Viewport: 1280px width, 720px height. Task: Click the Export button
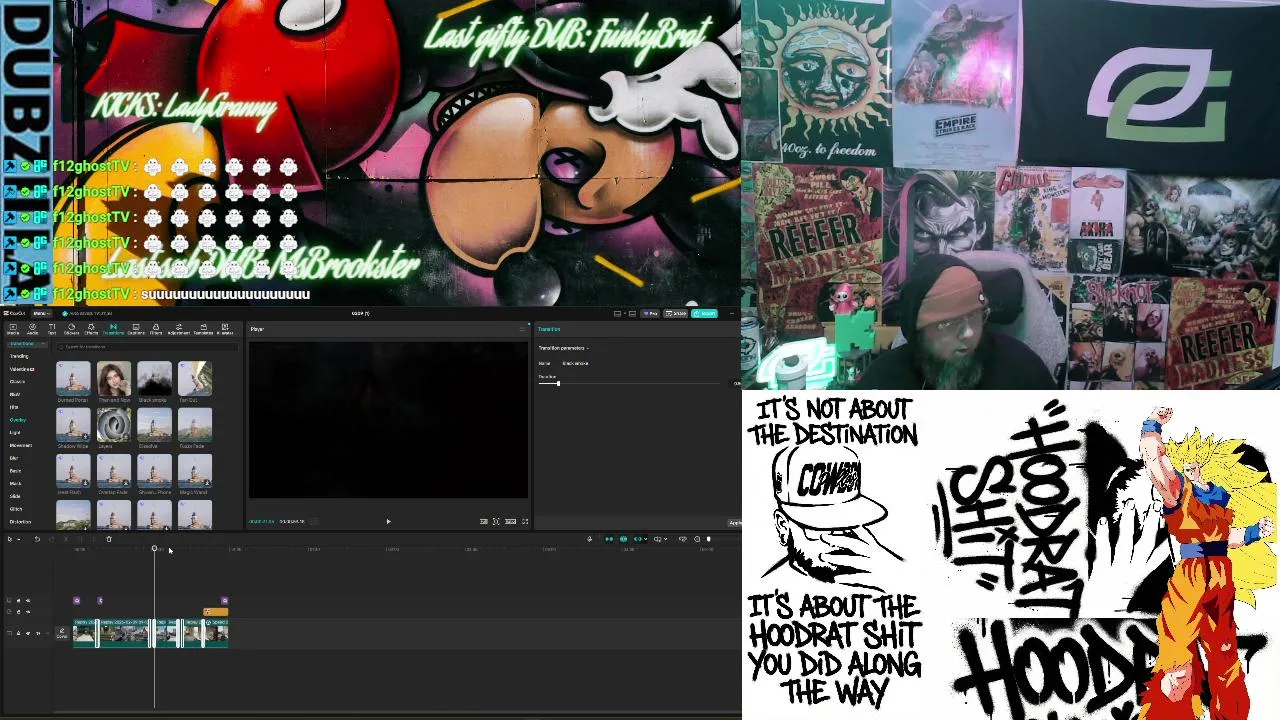click(705, 313)
